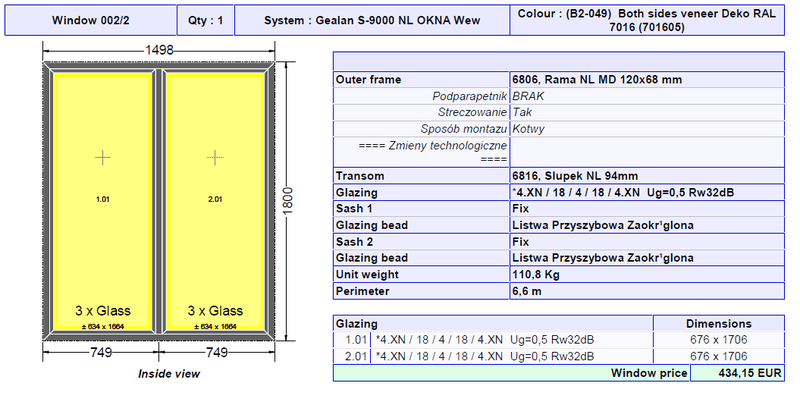Click the crosshair marker in right pane
Image resolution: width=800 pixels, height=405 pixels.
(x=215, y=158)
